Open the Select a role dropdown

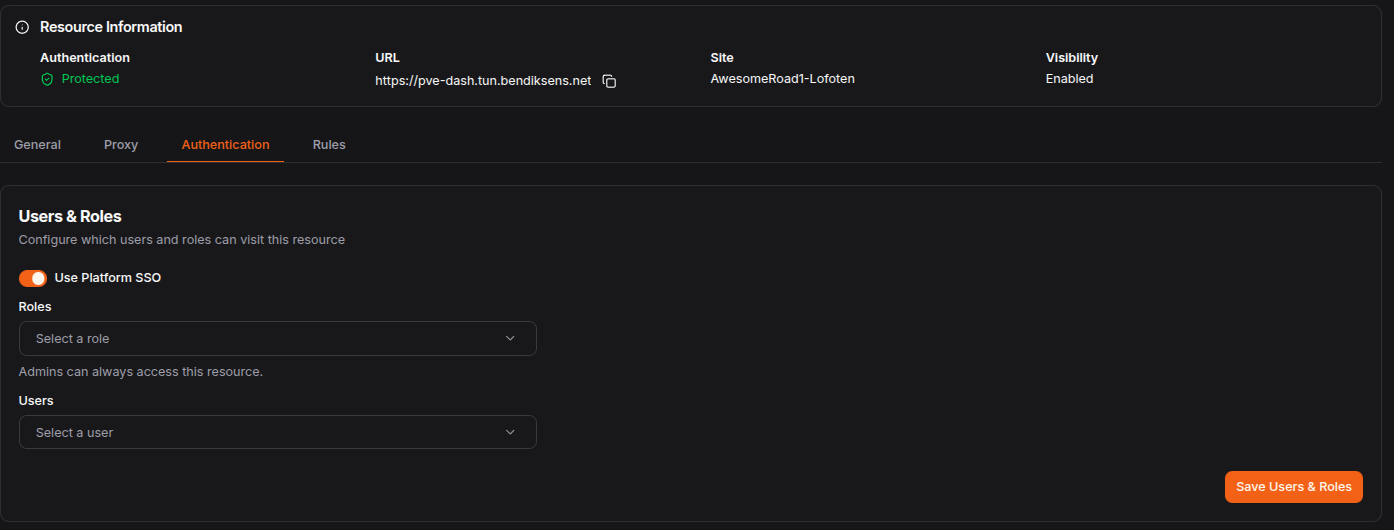pos(278,338)
